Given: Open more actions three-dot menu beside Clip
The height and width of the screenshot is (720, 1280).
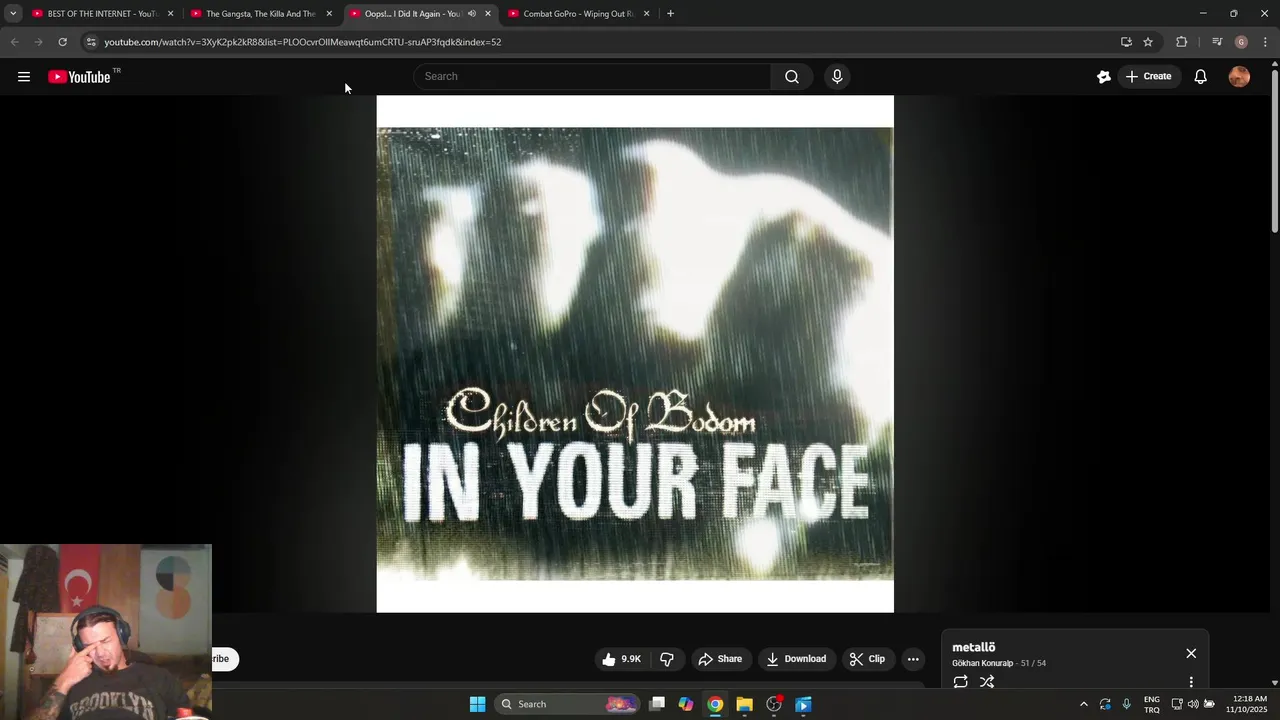Looking at the screenshot, I should click(913, 659).
